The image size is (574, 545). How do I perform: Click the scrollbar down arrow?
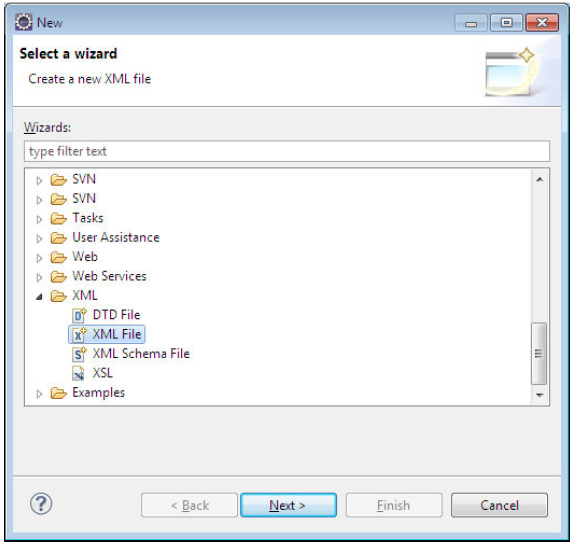(x=539, y=395)
